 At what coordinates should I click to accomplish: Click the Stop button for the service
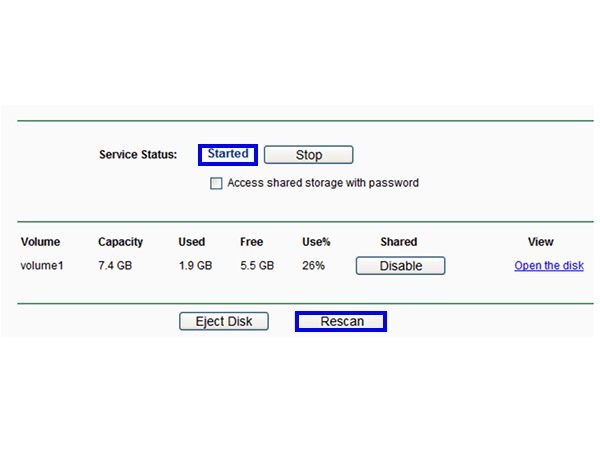(x=308, y=155)
